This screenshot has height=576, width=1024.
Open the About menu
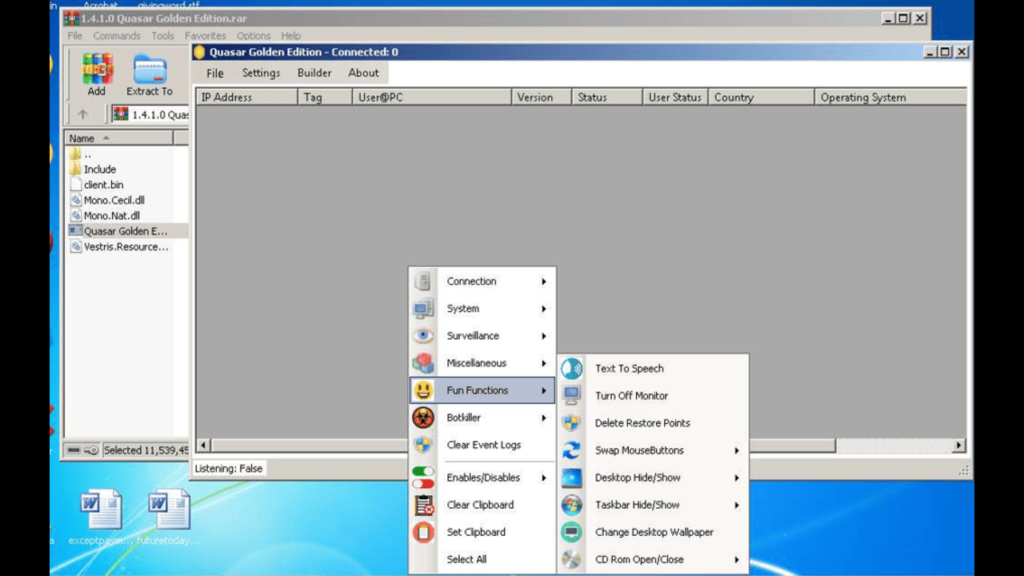click(x=363, y=73)
